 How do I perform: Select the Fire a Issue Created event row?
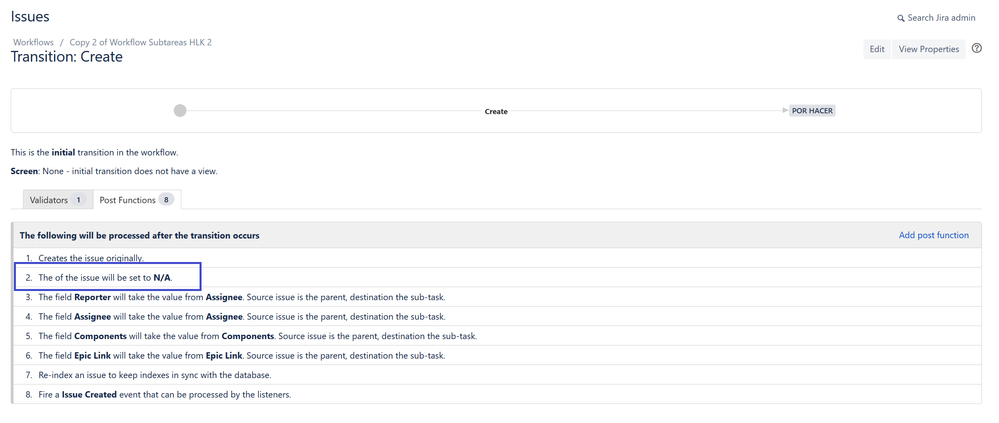coord(497,394)
